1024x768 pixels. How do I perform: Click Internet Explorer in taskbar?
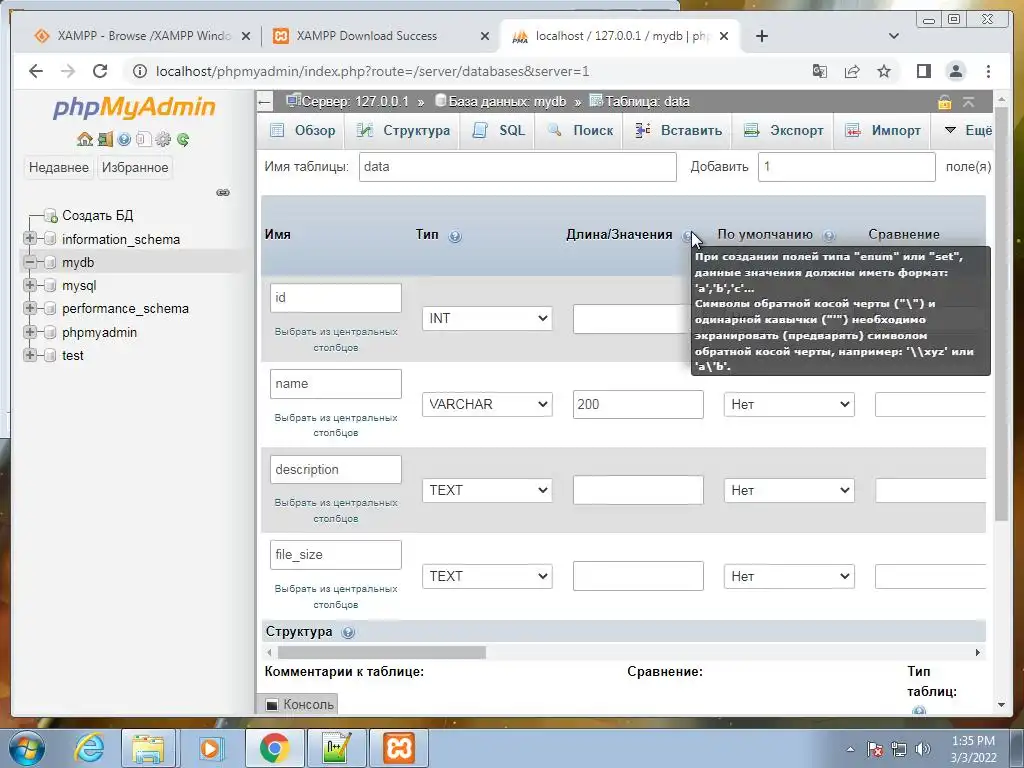click(x=88, y=748)
